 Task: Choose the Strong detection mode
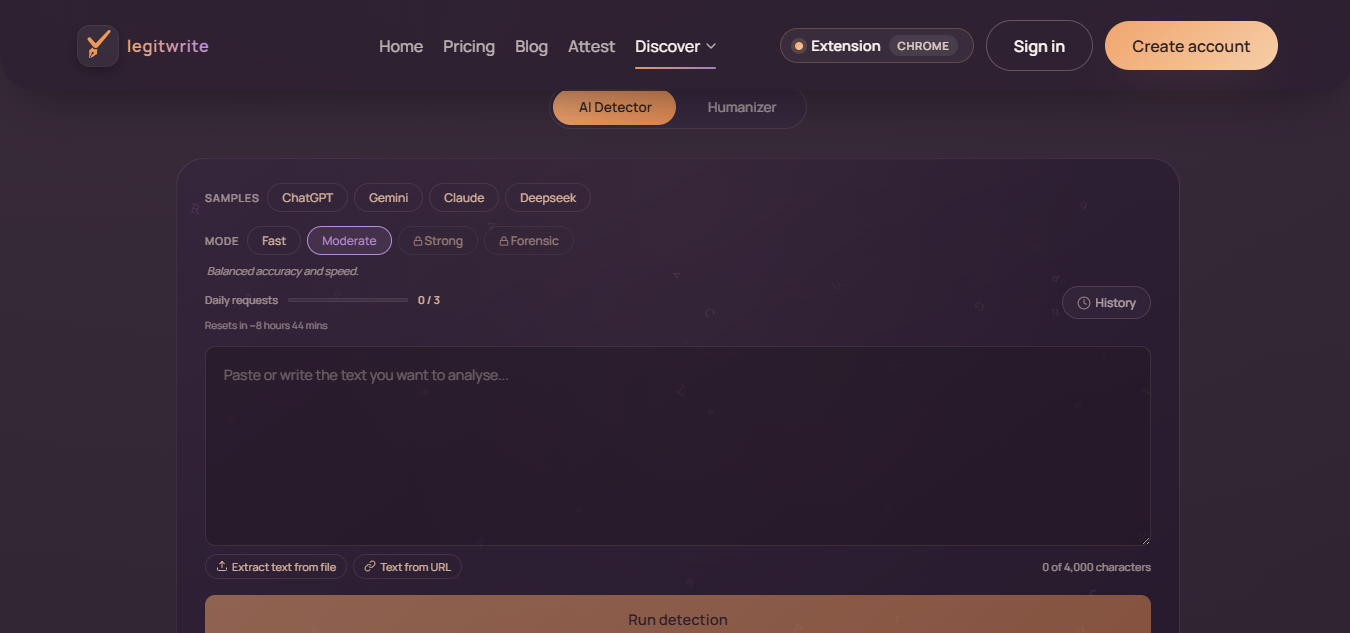[x=438, y=241]
